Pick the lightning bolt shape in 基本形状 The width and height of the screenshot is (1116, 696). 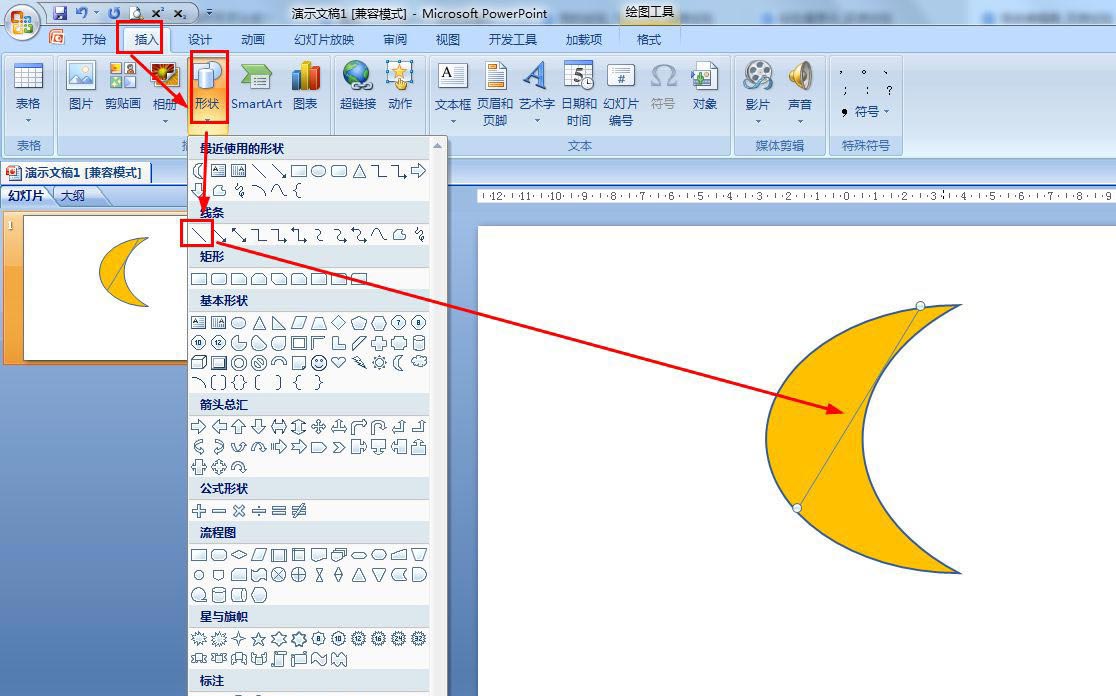(x=359, y=362)
